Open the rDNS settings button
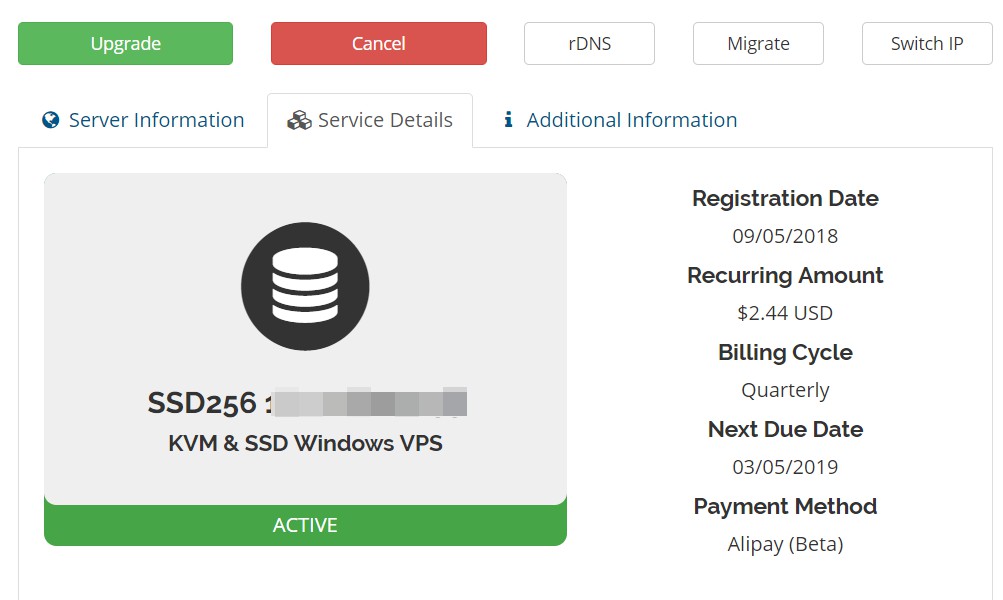Image resolution: width=1003 pixels, height=600 pixels. click(589, 44)
